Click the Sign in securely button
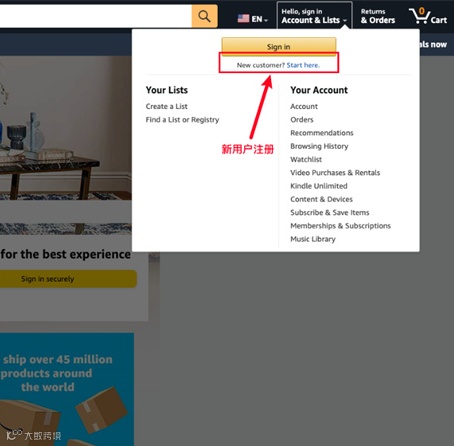Screen dimensions: 454x446 (68, 279)
